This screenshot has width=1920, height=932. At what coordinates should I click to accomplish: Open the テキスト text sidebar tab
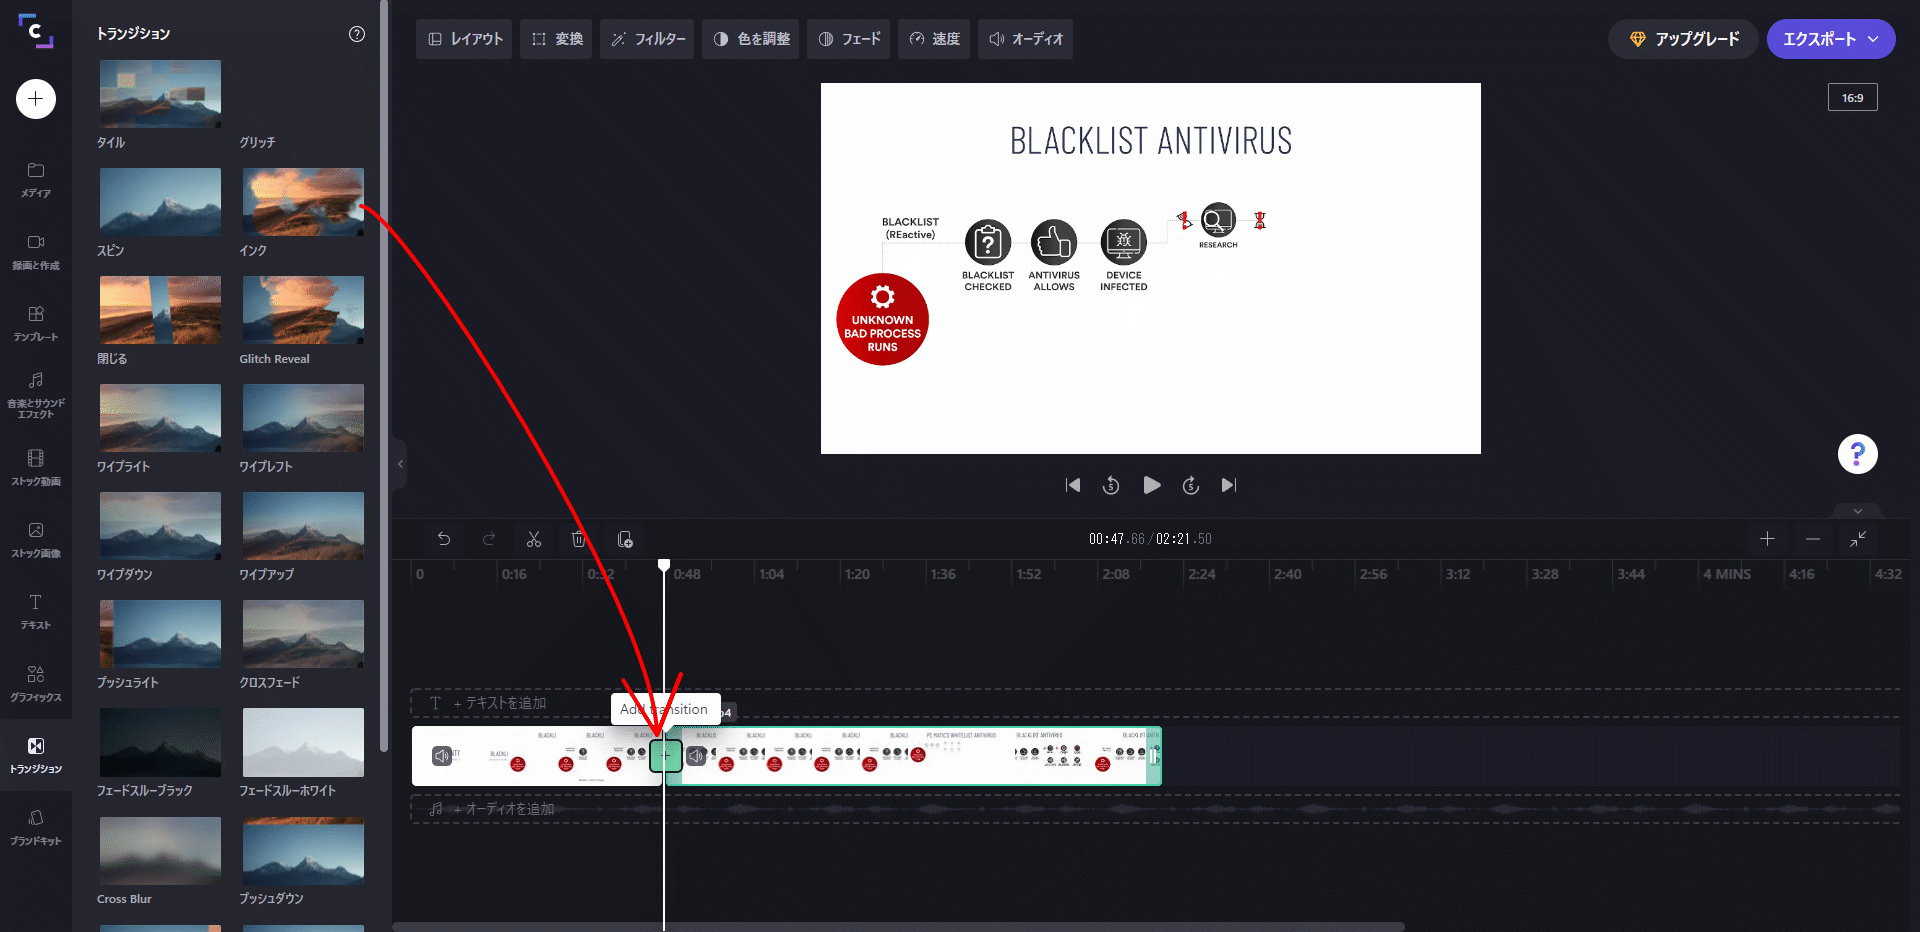tap(36, 611)
